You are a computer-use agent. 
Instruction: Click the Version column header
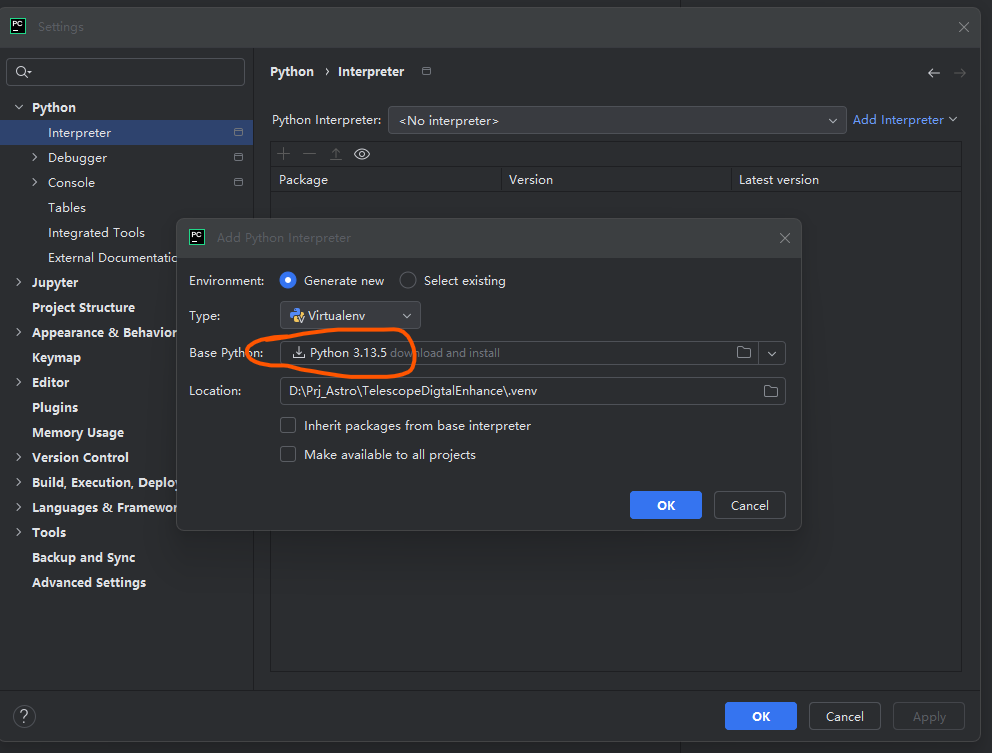(617, 180)
